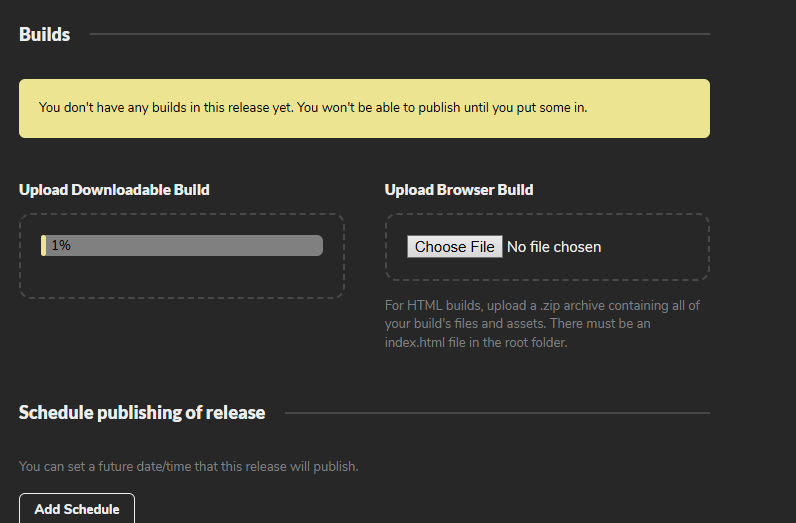Image resolution: width=796 pixels, height=523 pixels.
Task: Click the yellow filled sliver of progress bar
Action: point(43,245)
